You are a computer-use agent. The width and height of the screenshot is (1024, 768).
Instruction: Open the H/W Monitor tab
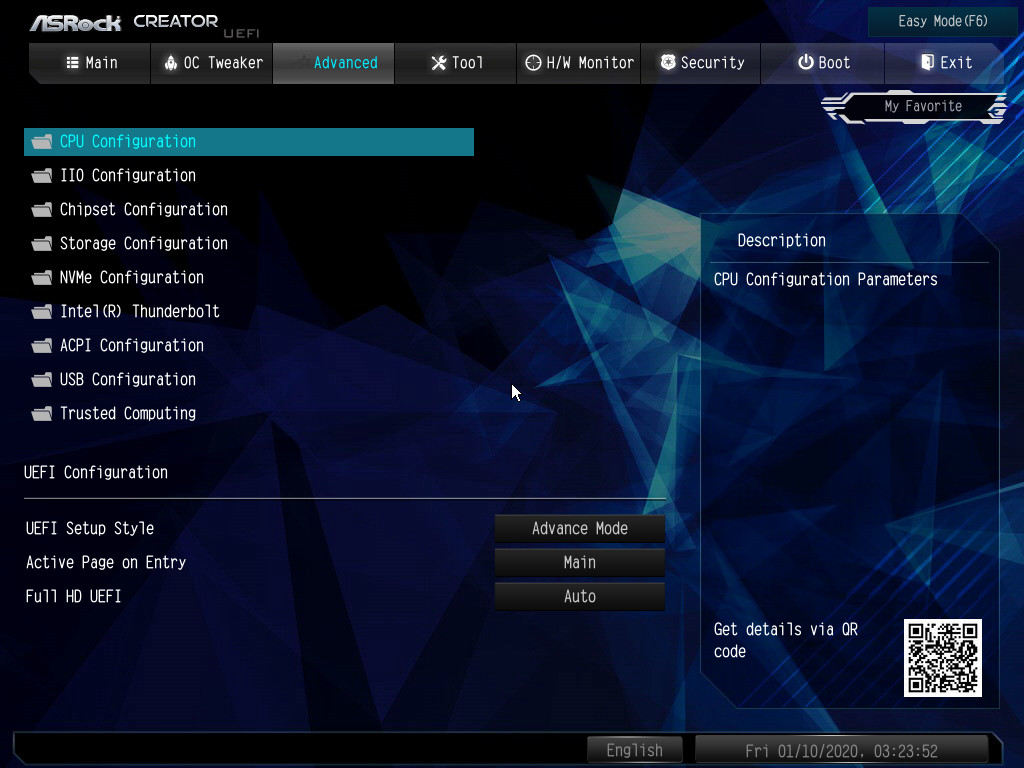[x=580, y=63]
